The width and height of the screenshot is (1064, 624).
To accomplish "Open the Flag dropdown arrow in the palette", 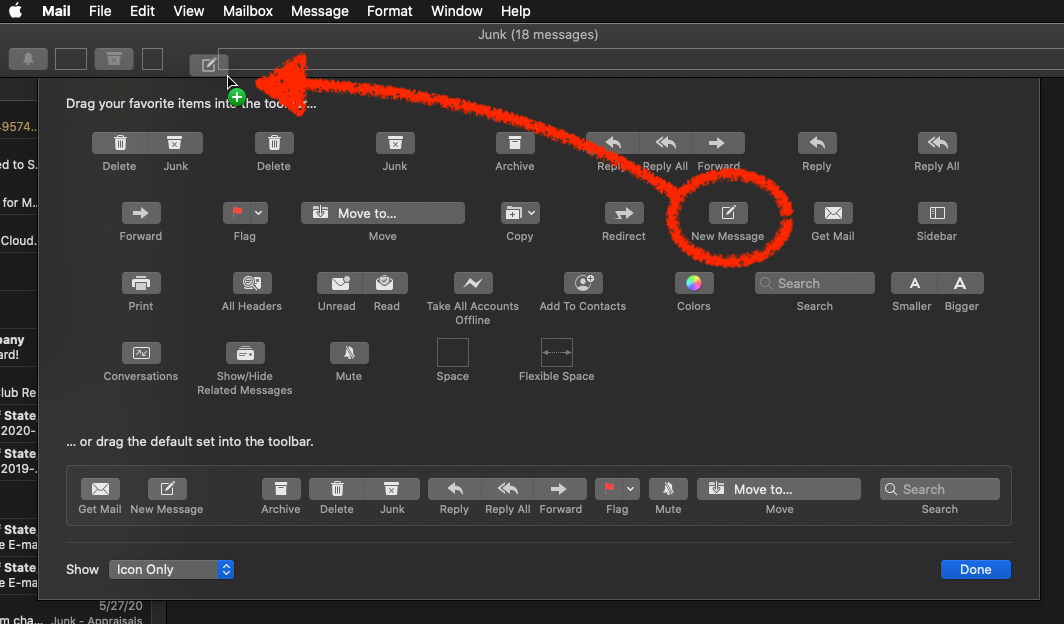I will (259, 213).
